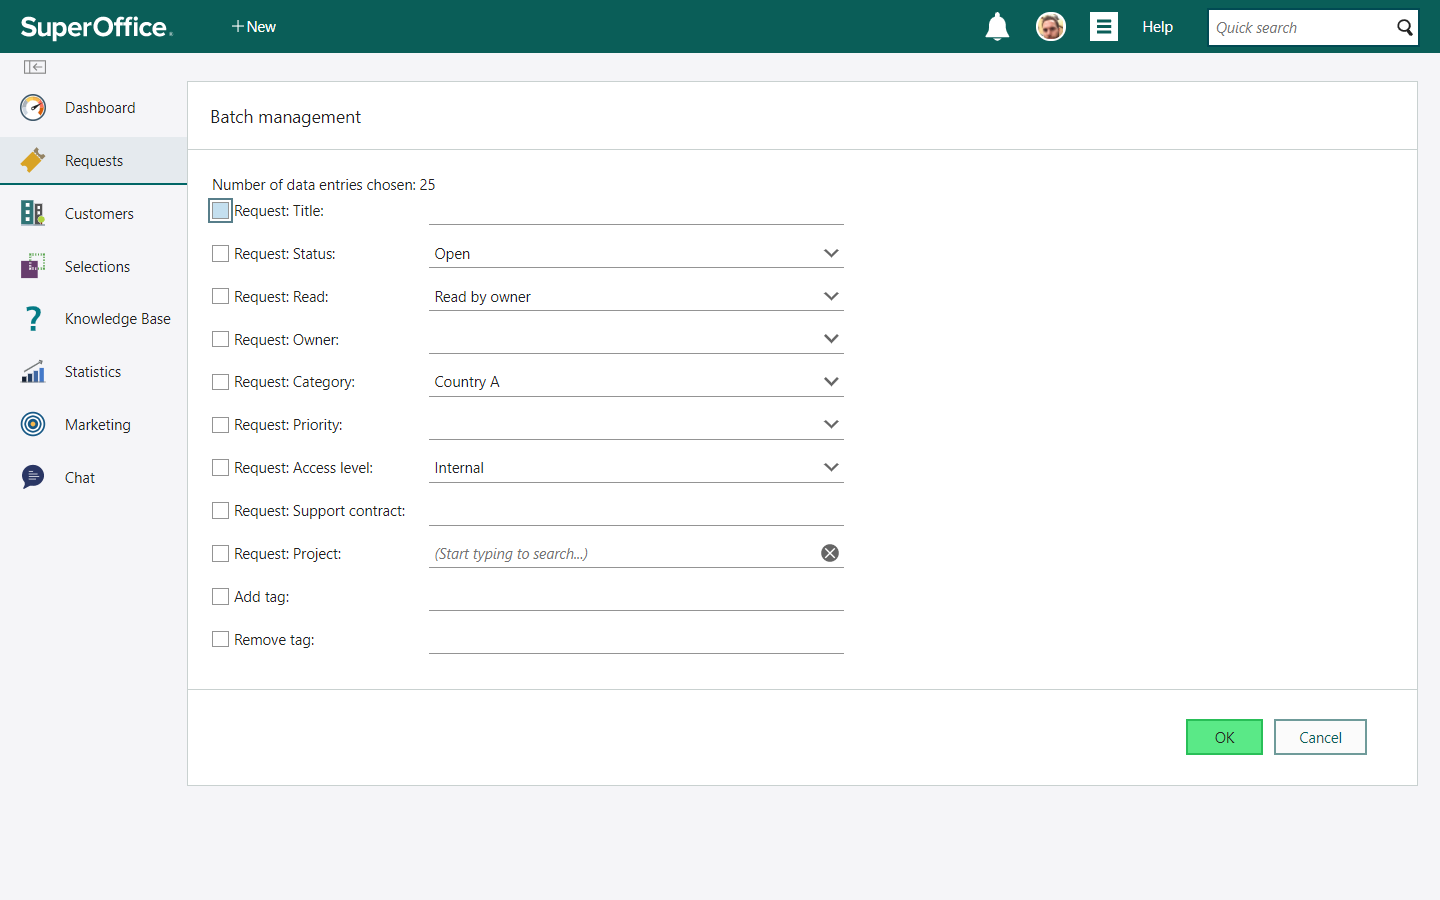This screenshot has width=1440, height=900.
Task: Click the Selections icon
Action: pos(33,266)
